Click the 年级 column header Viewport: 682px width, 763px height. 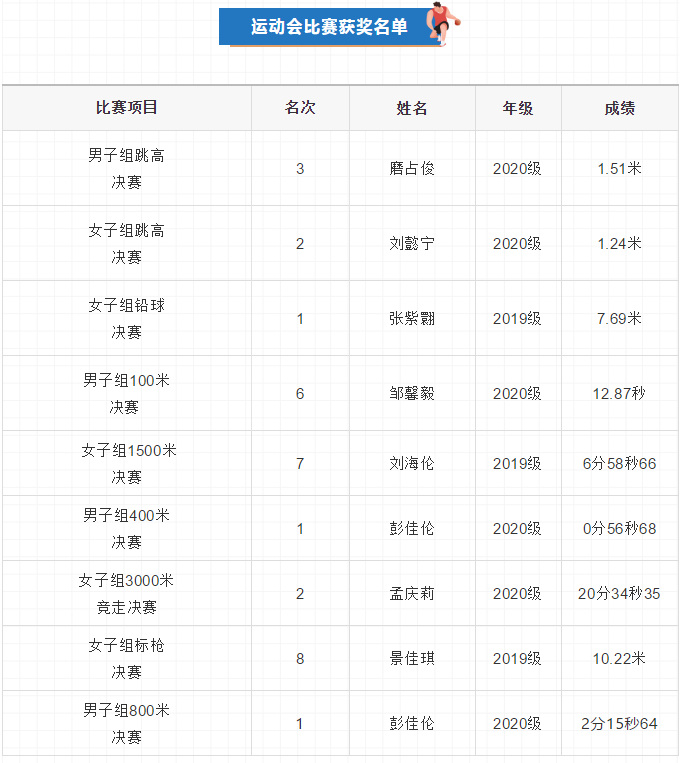coord(517,108)
